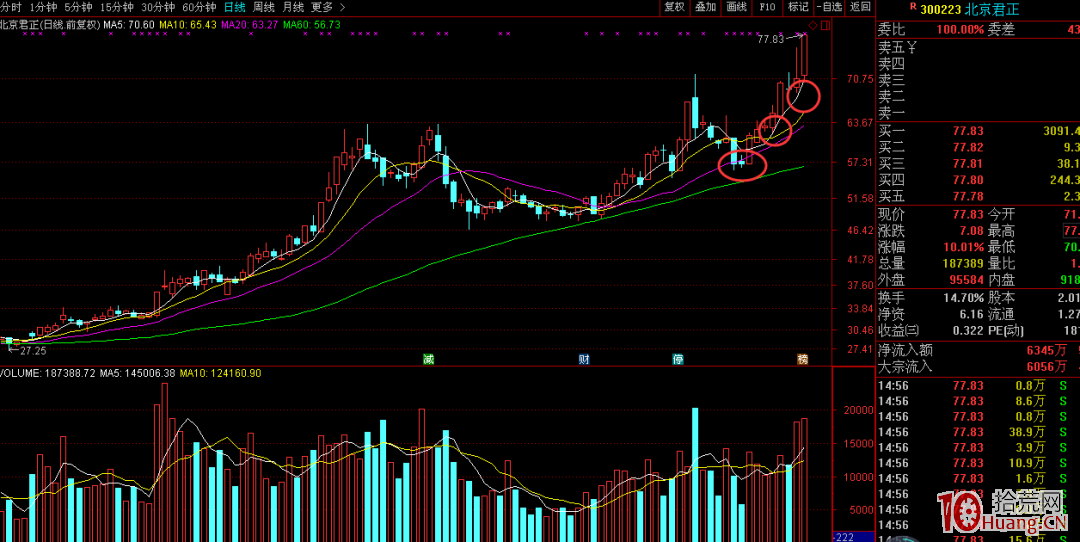Click the MA60: 56.73 indicator label

tap(312, 25)
